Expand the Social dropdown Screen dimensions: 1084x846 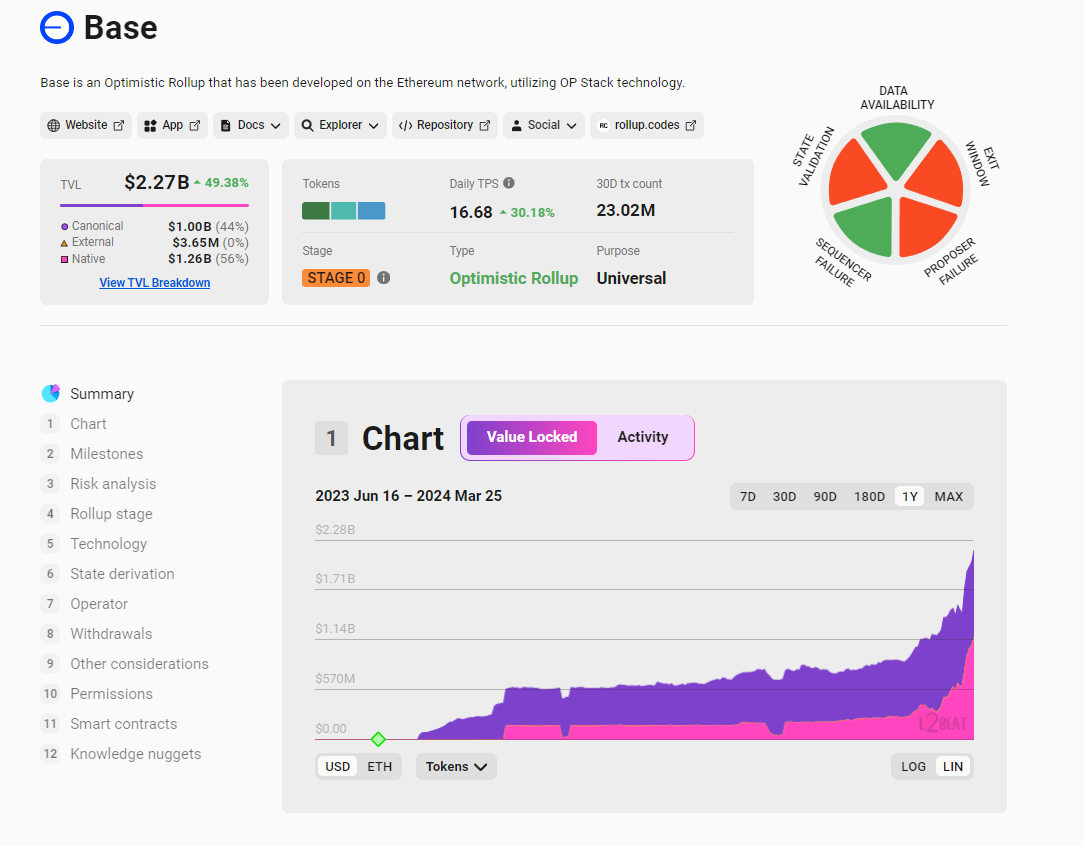[571, 126]
